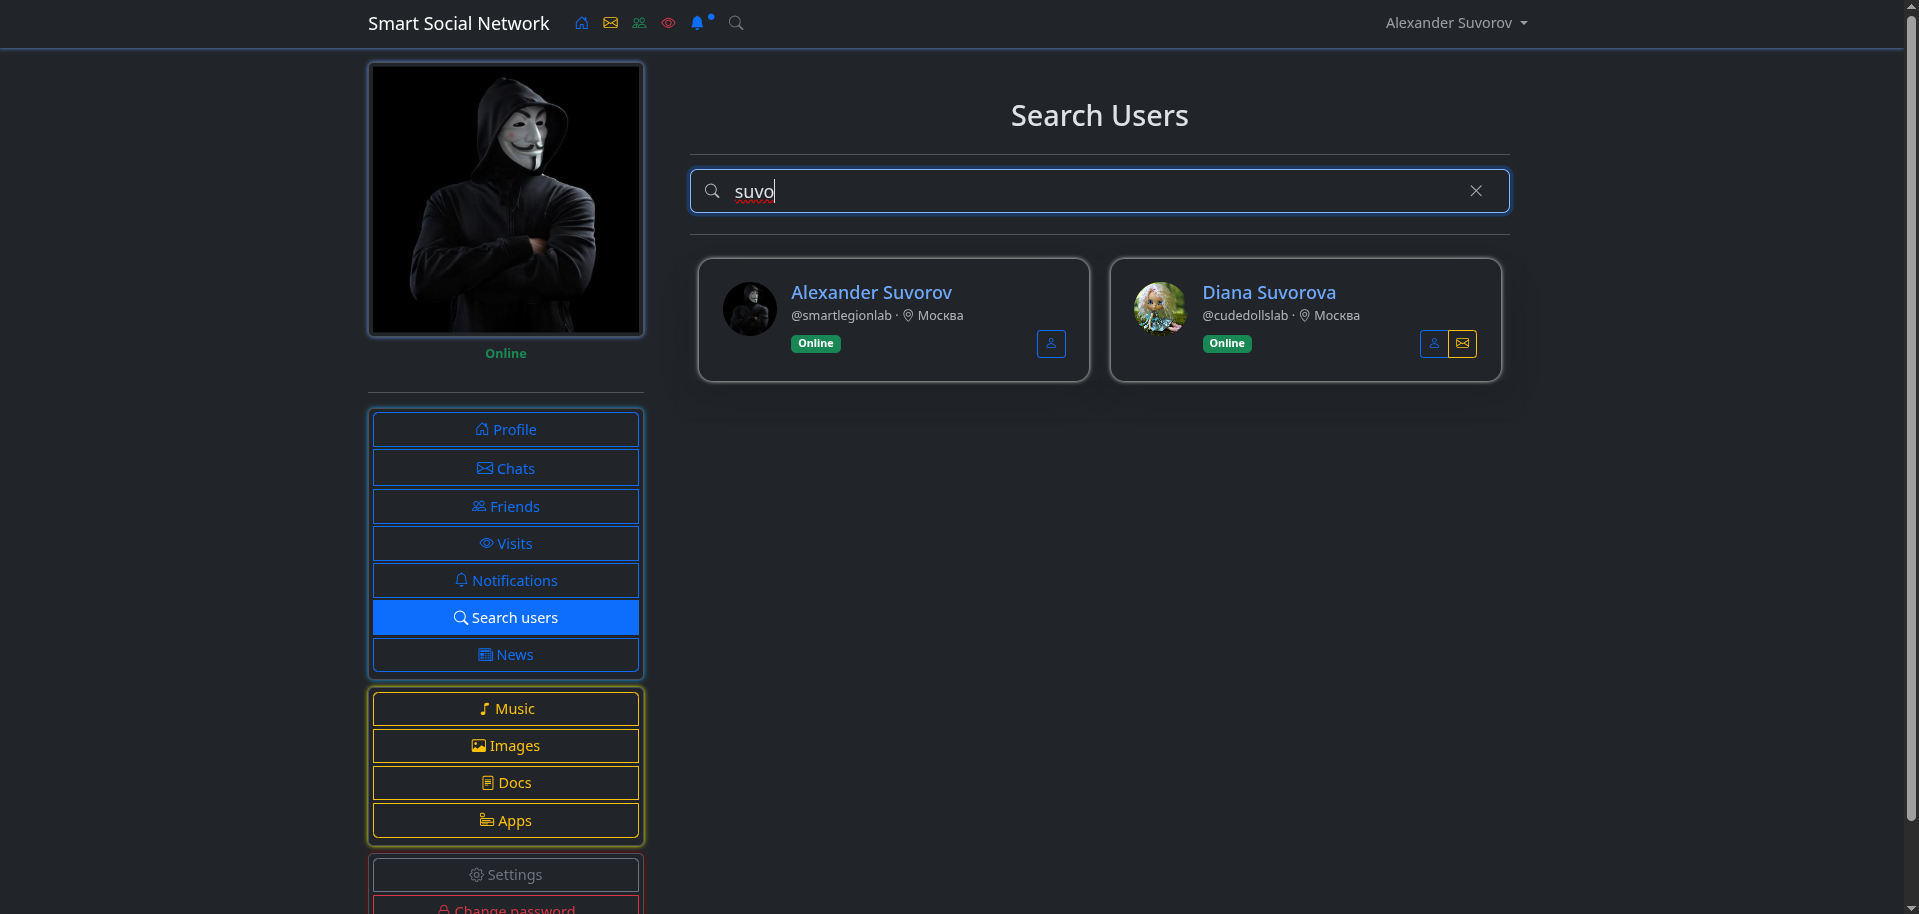The height and width of the screenshot is (914, 1919).
Task: Click the red eye visits icon in navbar
Action: (x=668, y=23)
